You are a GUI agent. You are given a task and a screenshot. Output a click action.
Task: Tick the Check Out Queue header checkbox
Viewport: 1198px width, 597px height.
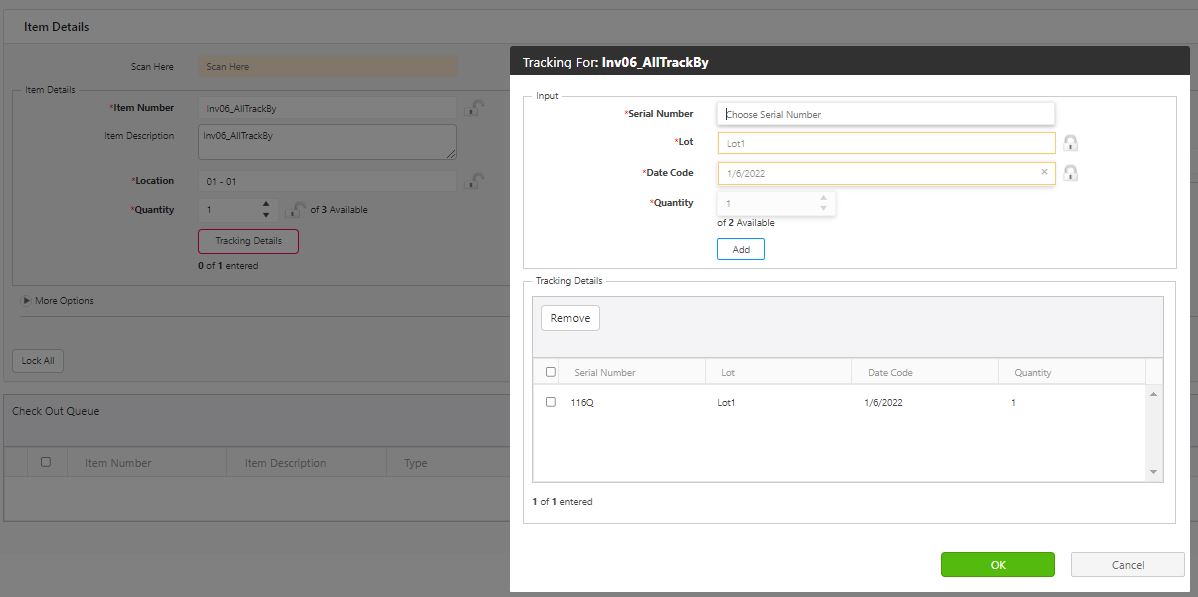coord(45,462)
